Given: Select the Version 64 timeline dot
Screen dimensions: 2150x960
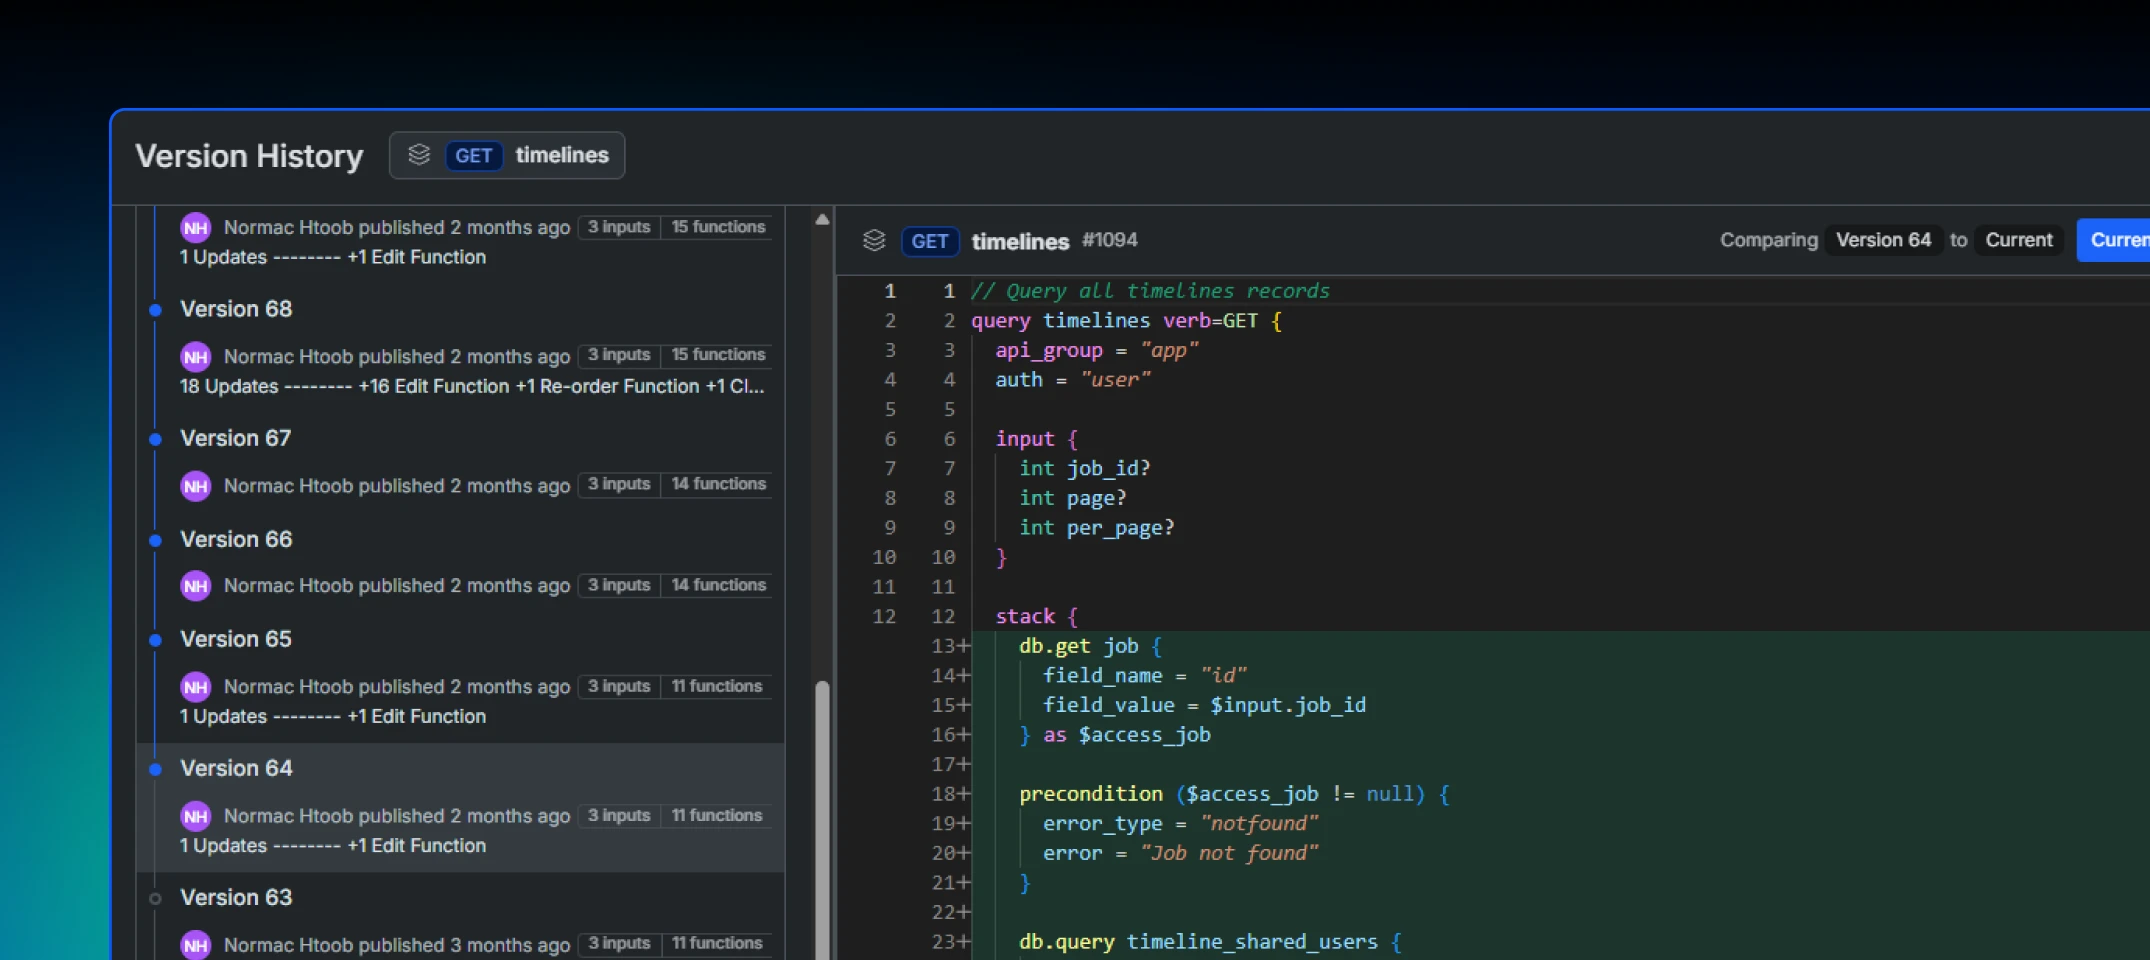Looking at the screenshot, I should (155, 769).
